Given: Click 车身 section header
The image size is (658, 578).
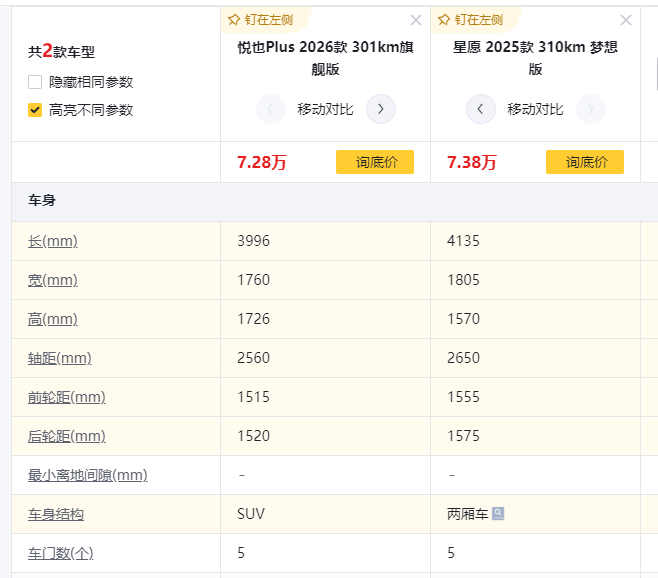Looking at the screenshot, I should [42, 200].
